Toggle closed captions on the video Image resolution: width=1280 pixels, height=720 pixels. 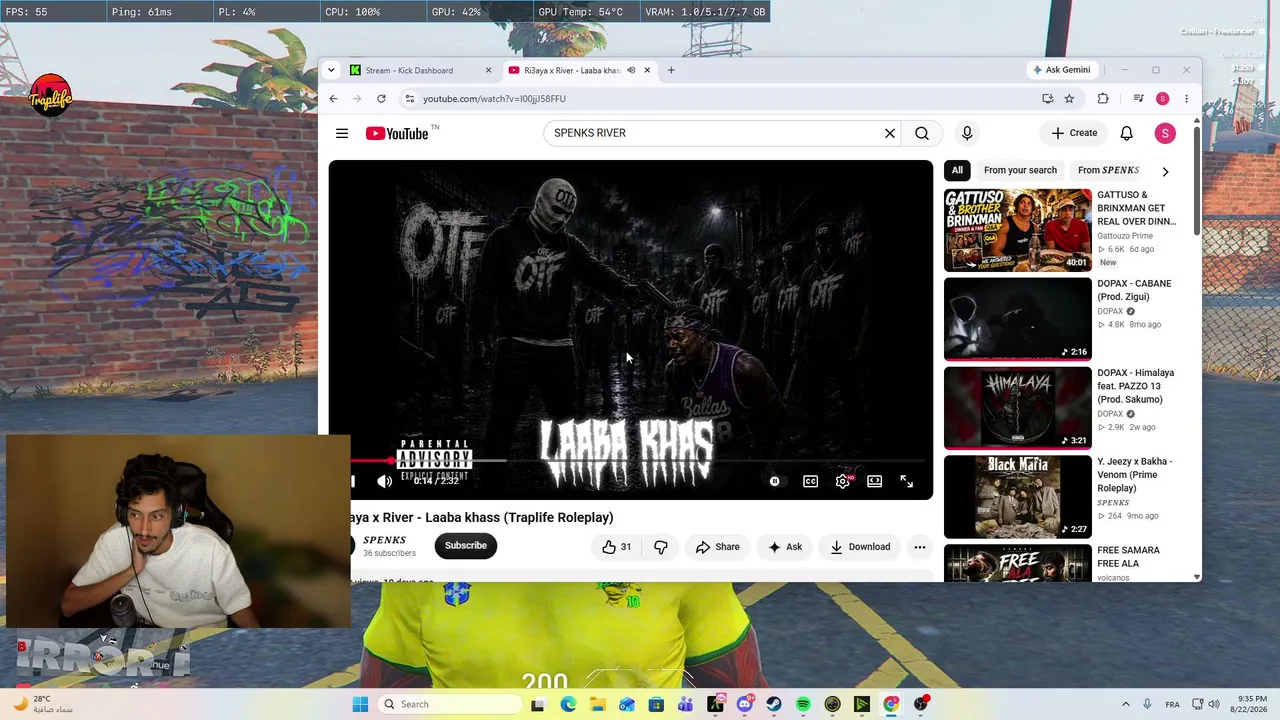tap(811, 481)
